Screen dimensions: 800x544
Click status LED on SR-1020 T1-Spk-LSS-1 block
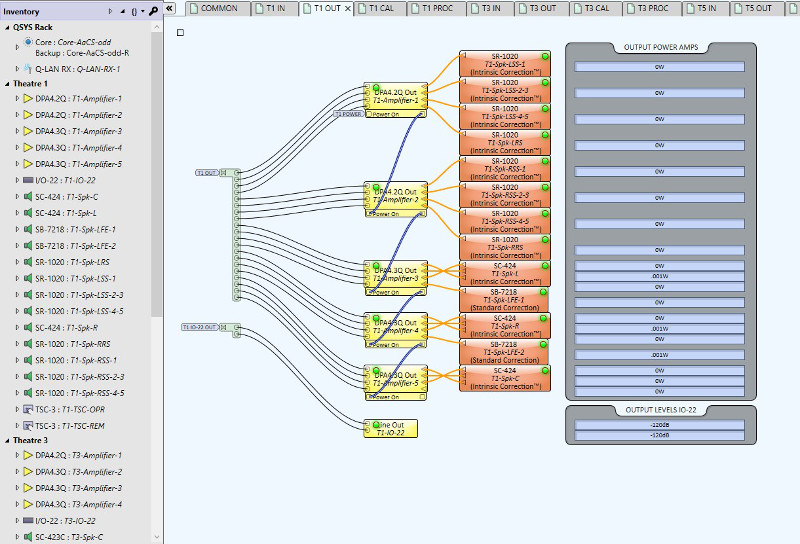(x=545, y=56)
